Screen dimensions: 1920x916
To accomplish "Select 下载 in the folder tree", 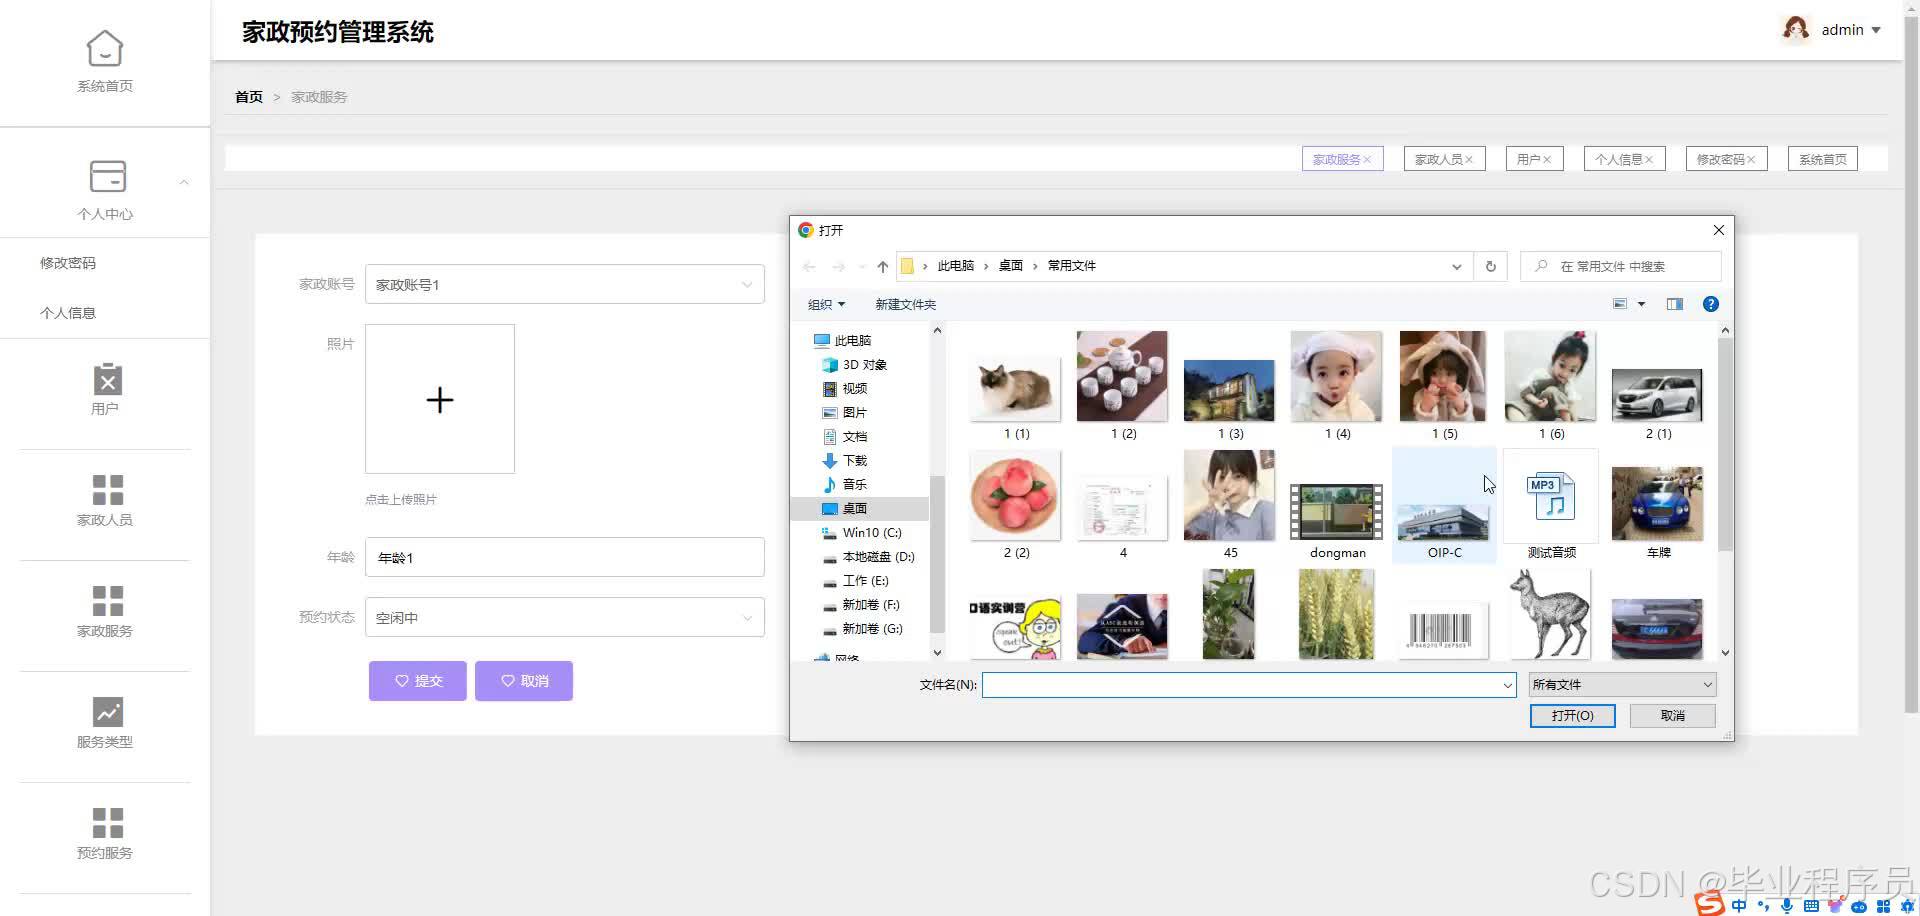I will [x=855, y=461].
